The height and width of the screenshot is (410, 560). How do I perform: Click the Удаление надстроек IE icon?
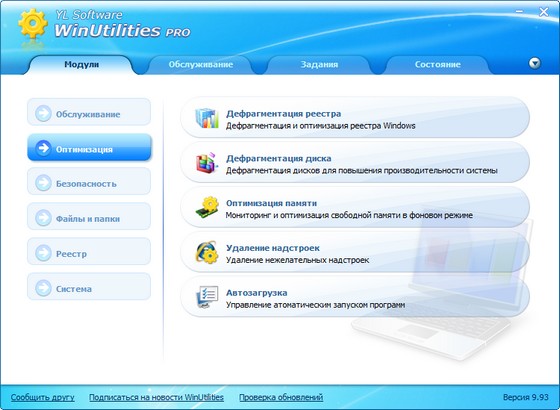(x=207, y=252)
